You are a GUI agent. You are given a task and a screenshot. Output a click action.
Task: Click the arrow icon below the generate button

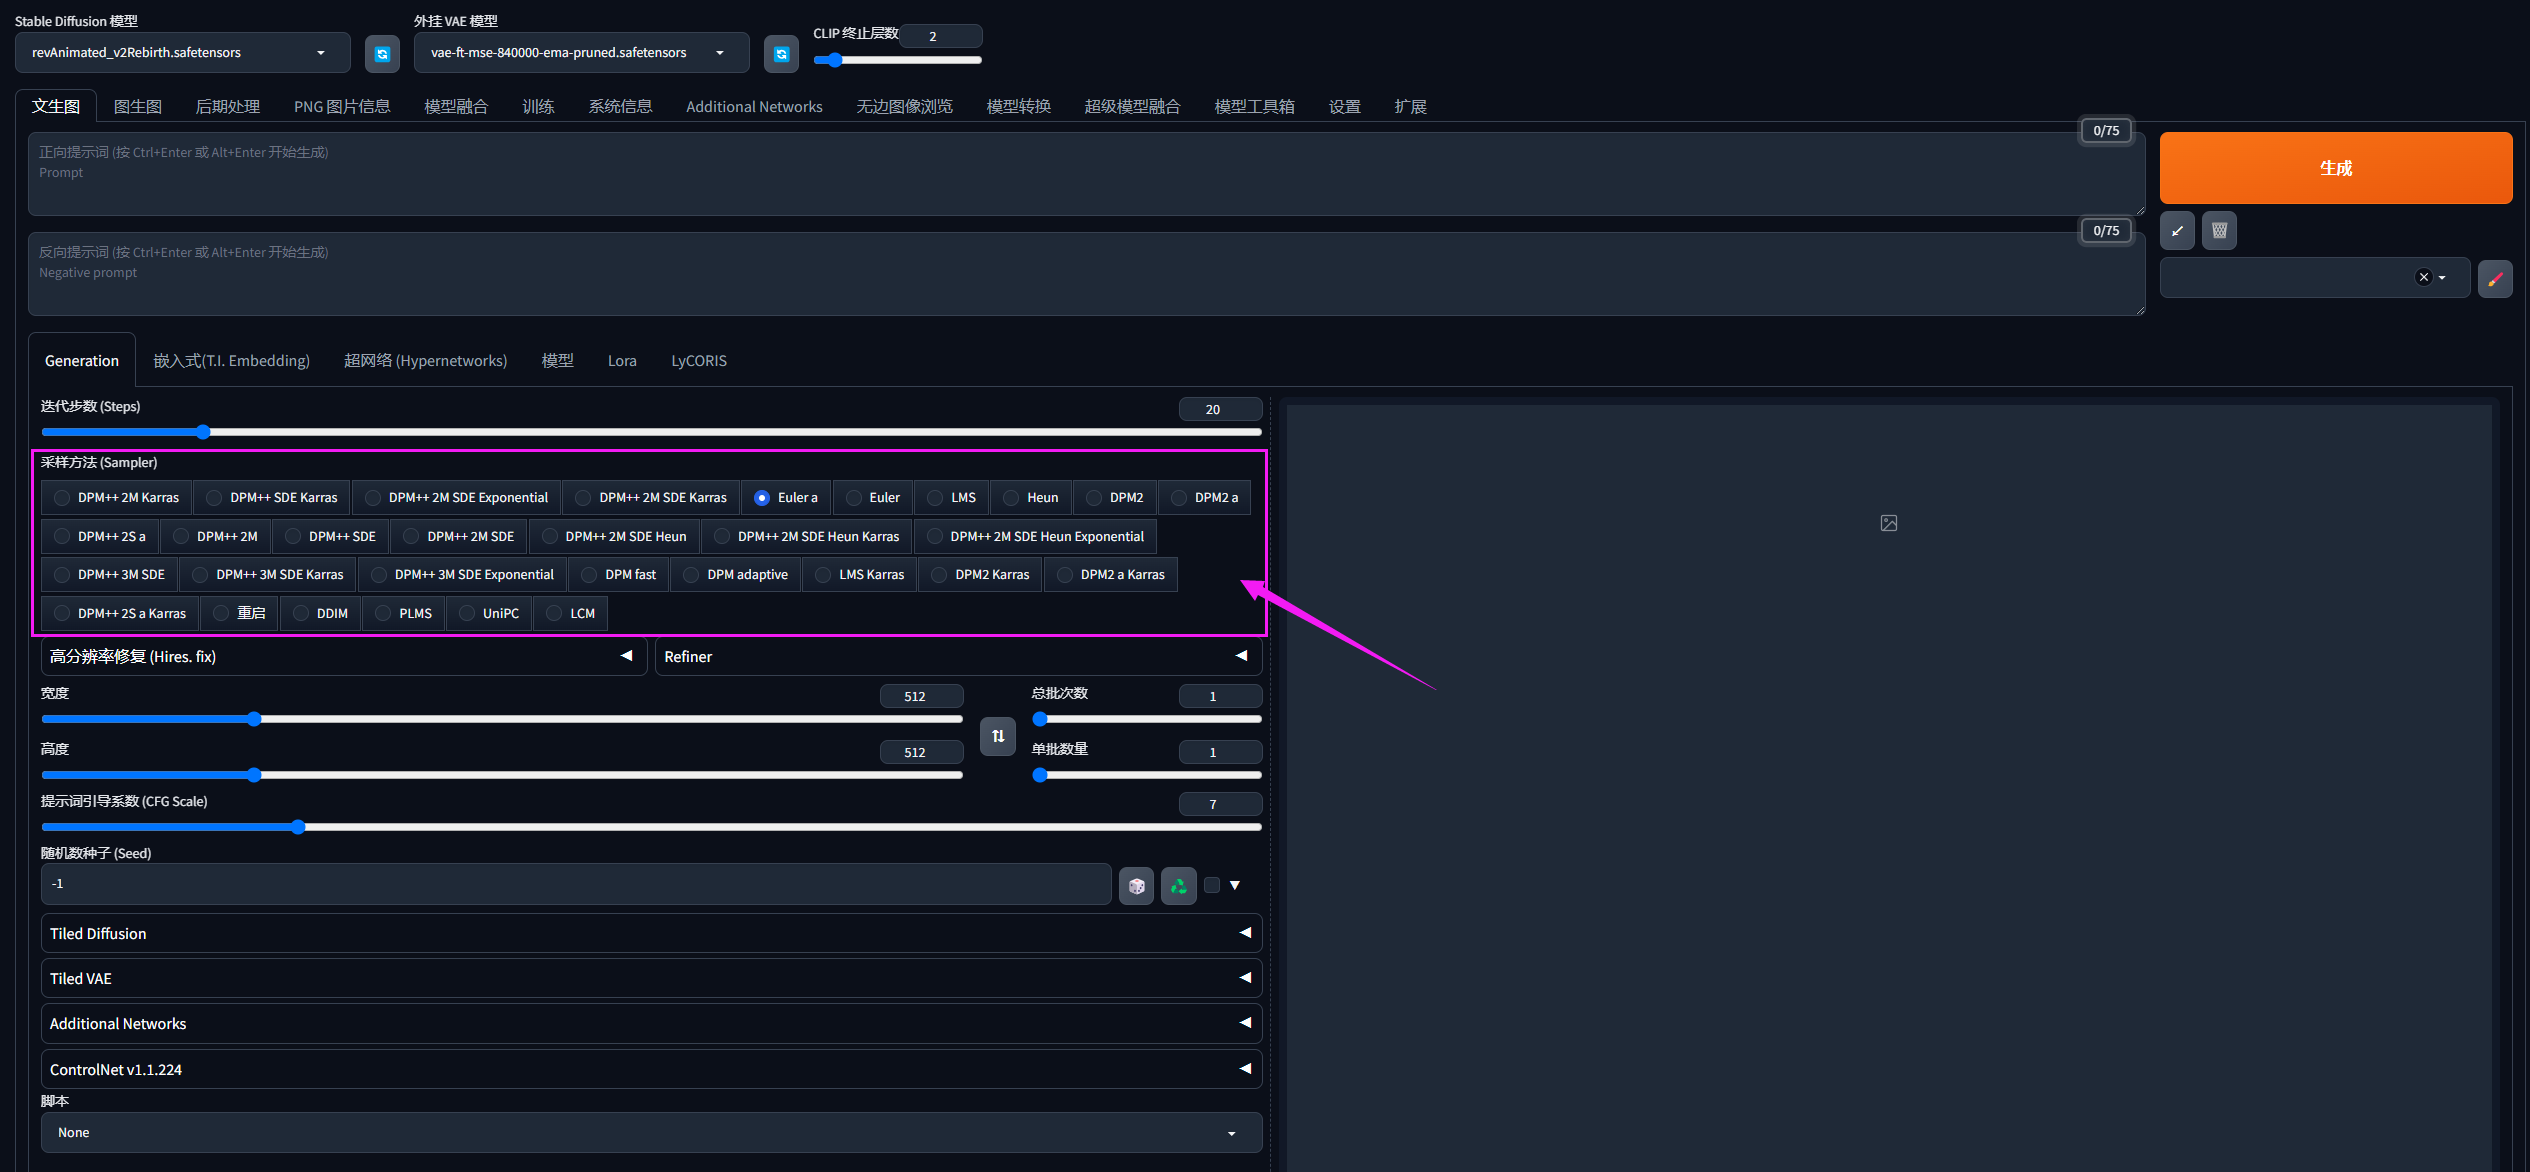(2177, 231)
